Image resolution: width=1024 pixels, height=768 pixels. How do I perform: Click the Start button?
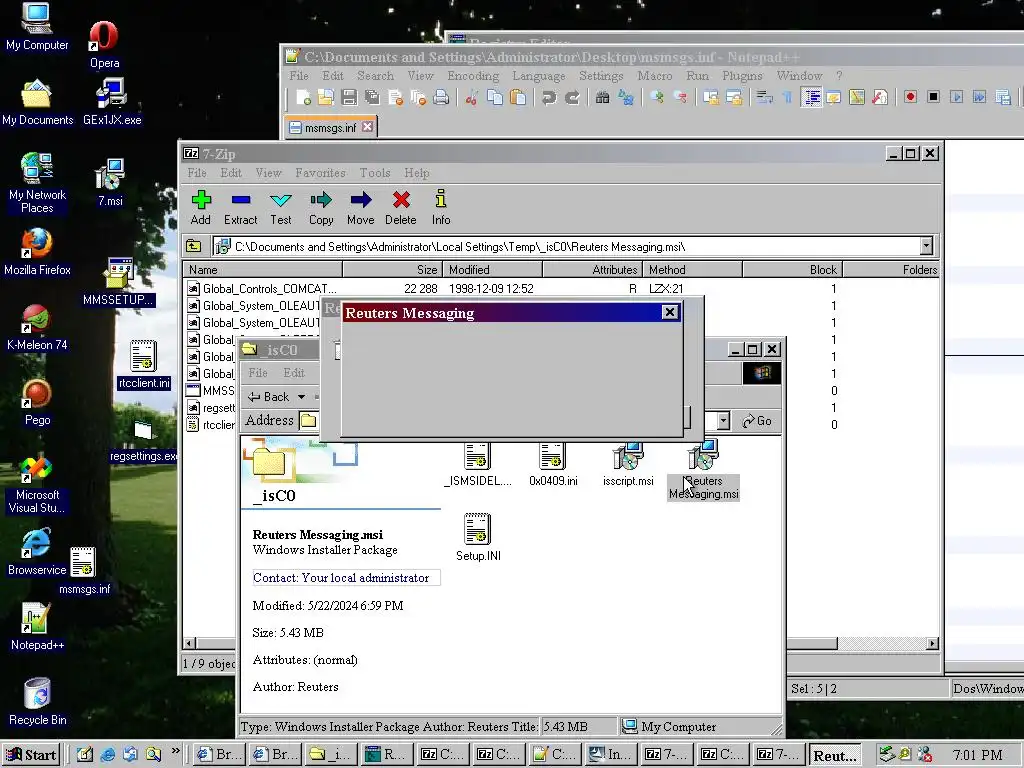[x=31, y=755]
